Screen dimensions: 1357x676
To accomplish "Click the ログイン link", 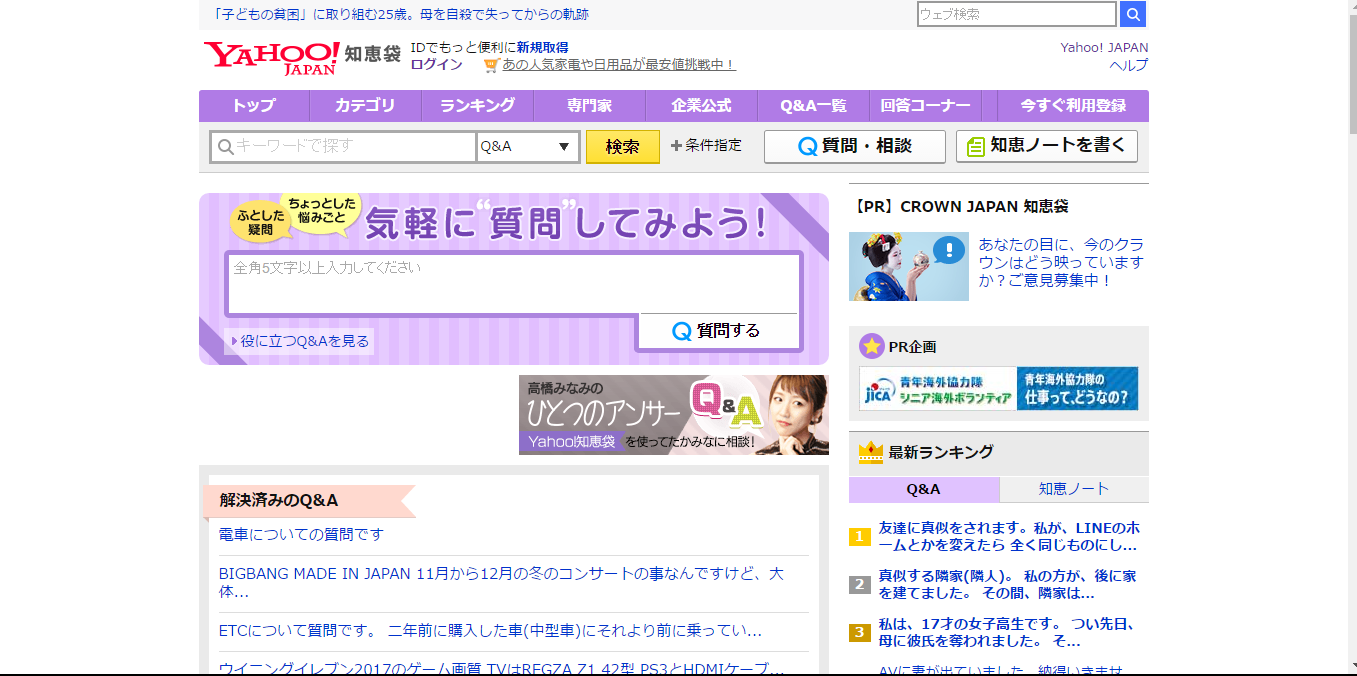I will (x=437, y=64).
